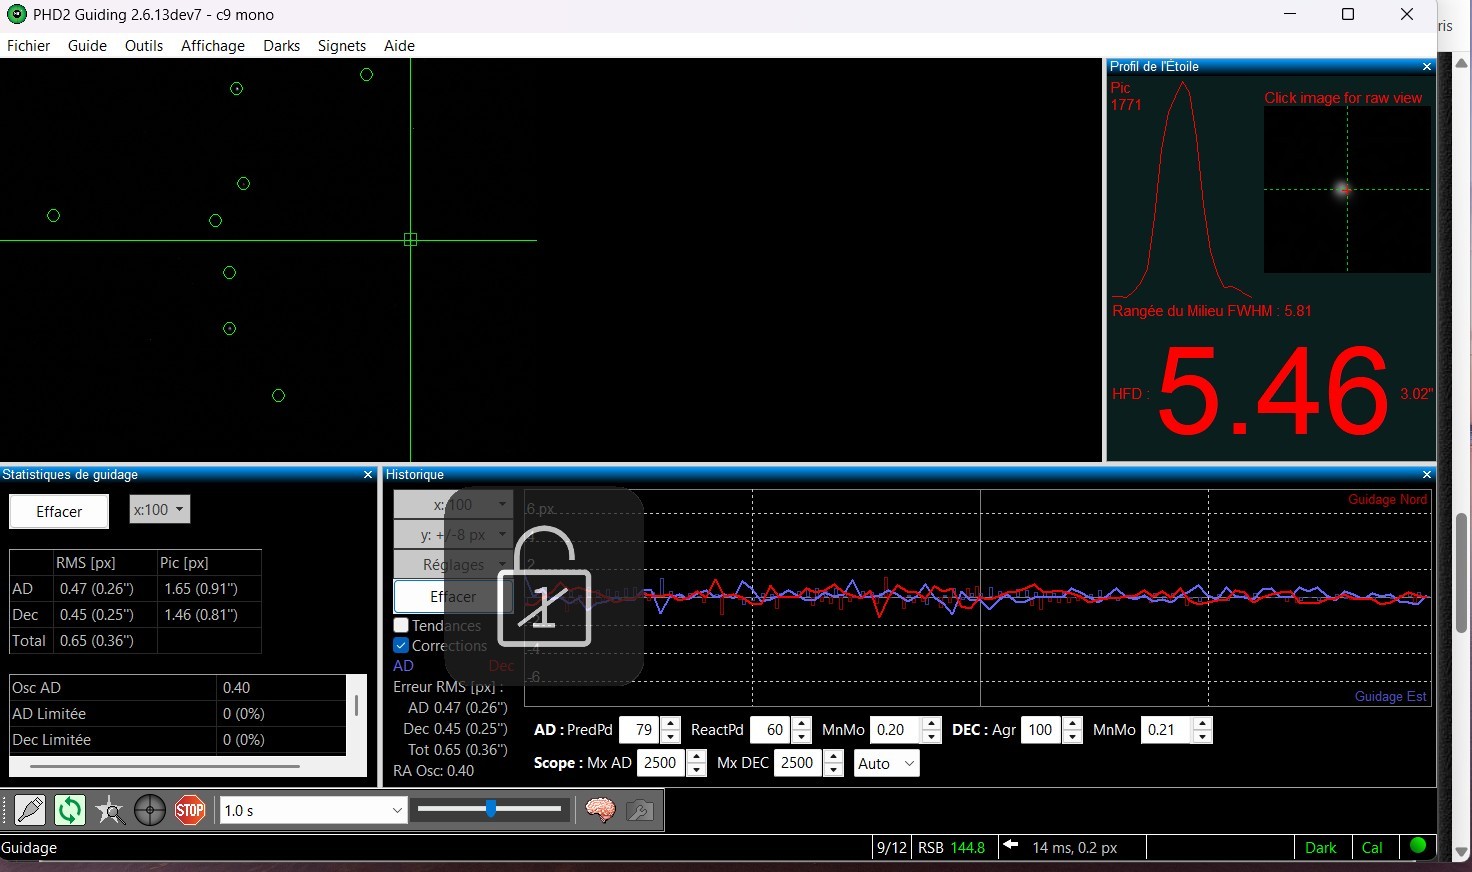Click the Cal indicator in status bar
The width and height of the screenshot is (1472, 872).
1372,847
